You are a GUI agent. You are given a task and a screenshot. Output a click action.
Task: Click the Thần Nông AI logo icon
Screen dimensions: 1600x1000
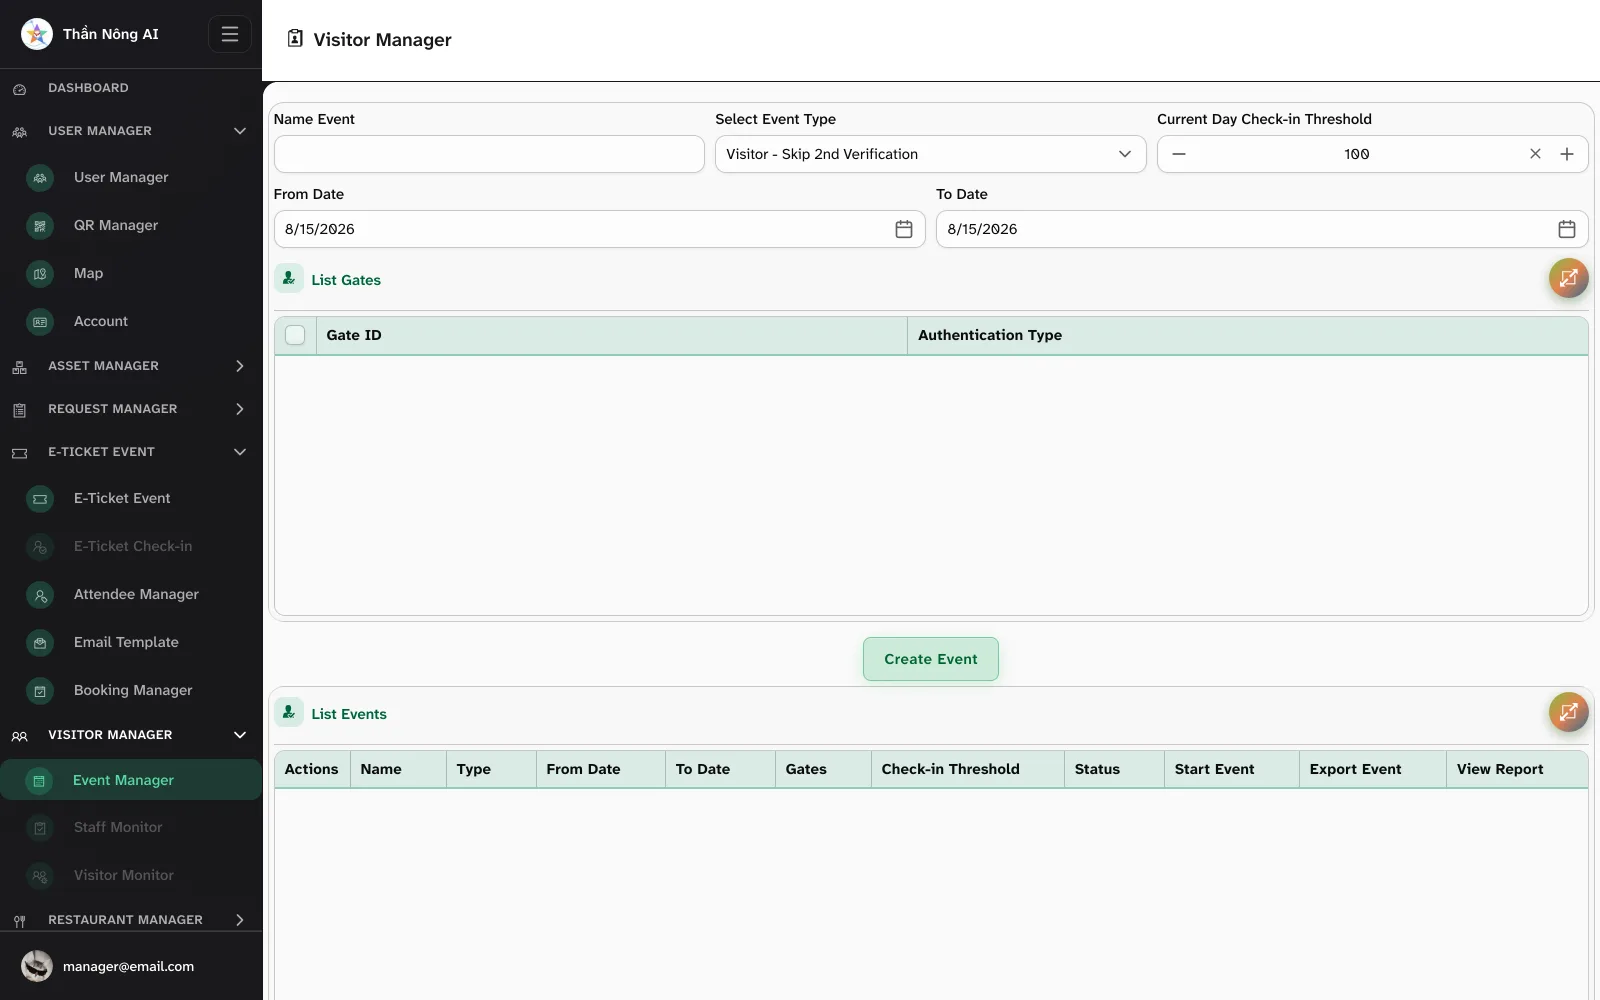[x=37, y=34]
